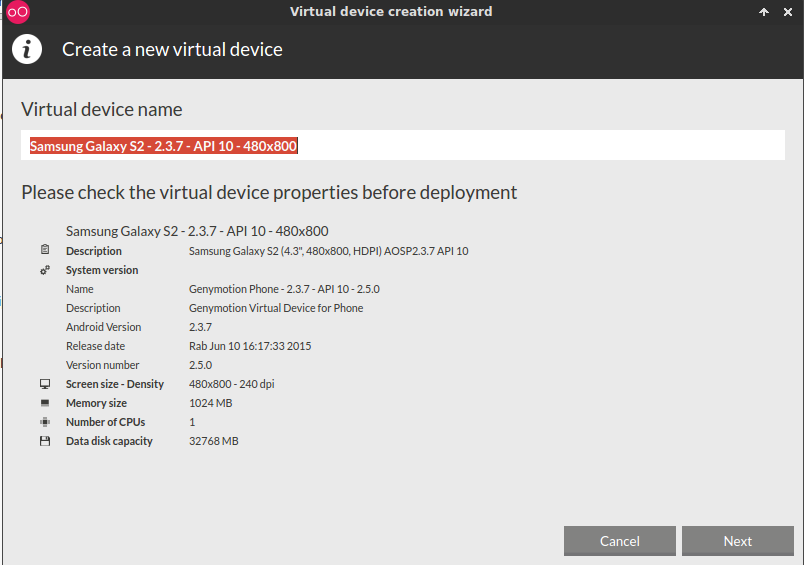Click the Genymotion logo in the title bar
804x565 pixels.
pos(18,12)
